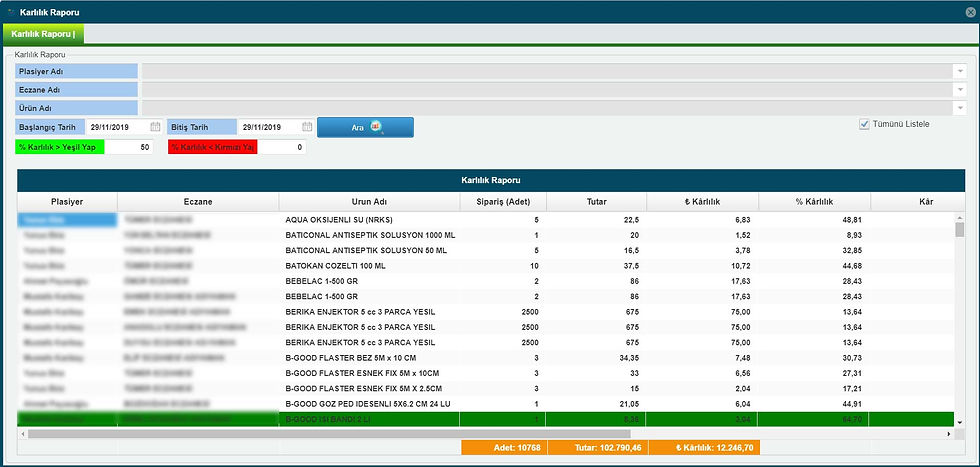Select B-GOOD GOZ PED IDESENLI 5X6.2 CM 24 LU row

click(x=486, y=404)
